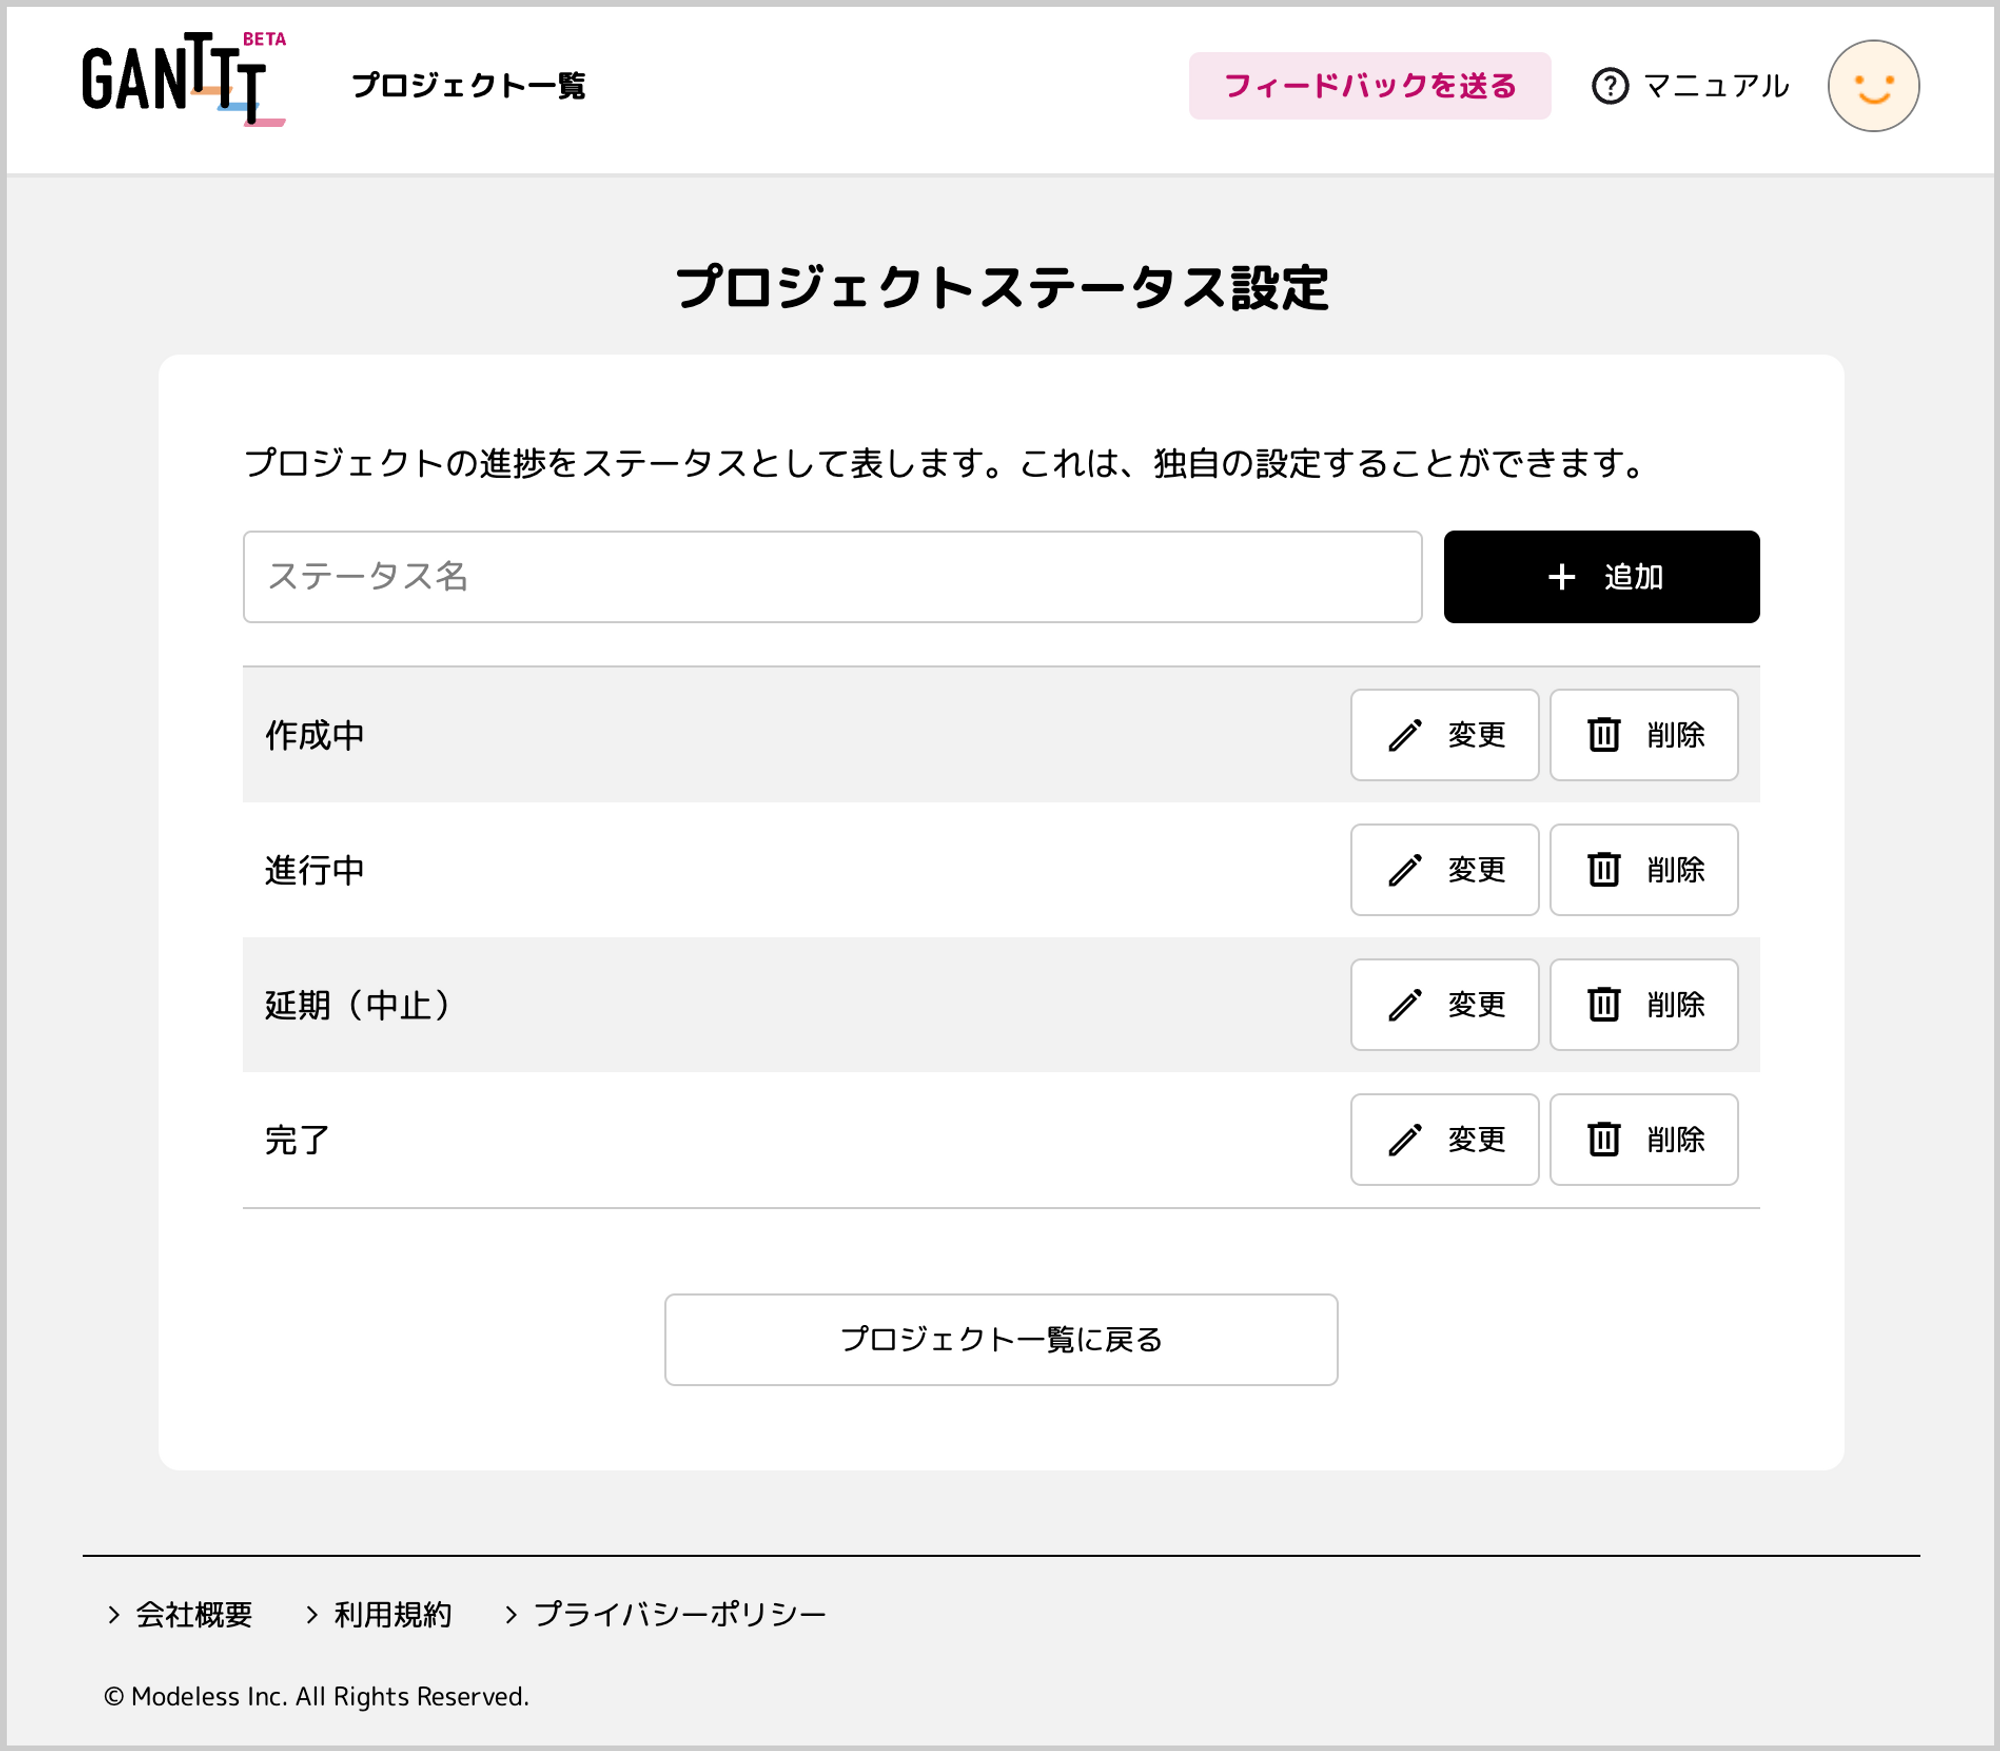The height and width of the screenshot is (1751, 2000).
Task: Click the pencil icon for 完了
Action: click(1404, 1140)
